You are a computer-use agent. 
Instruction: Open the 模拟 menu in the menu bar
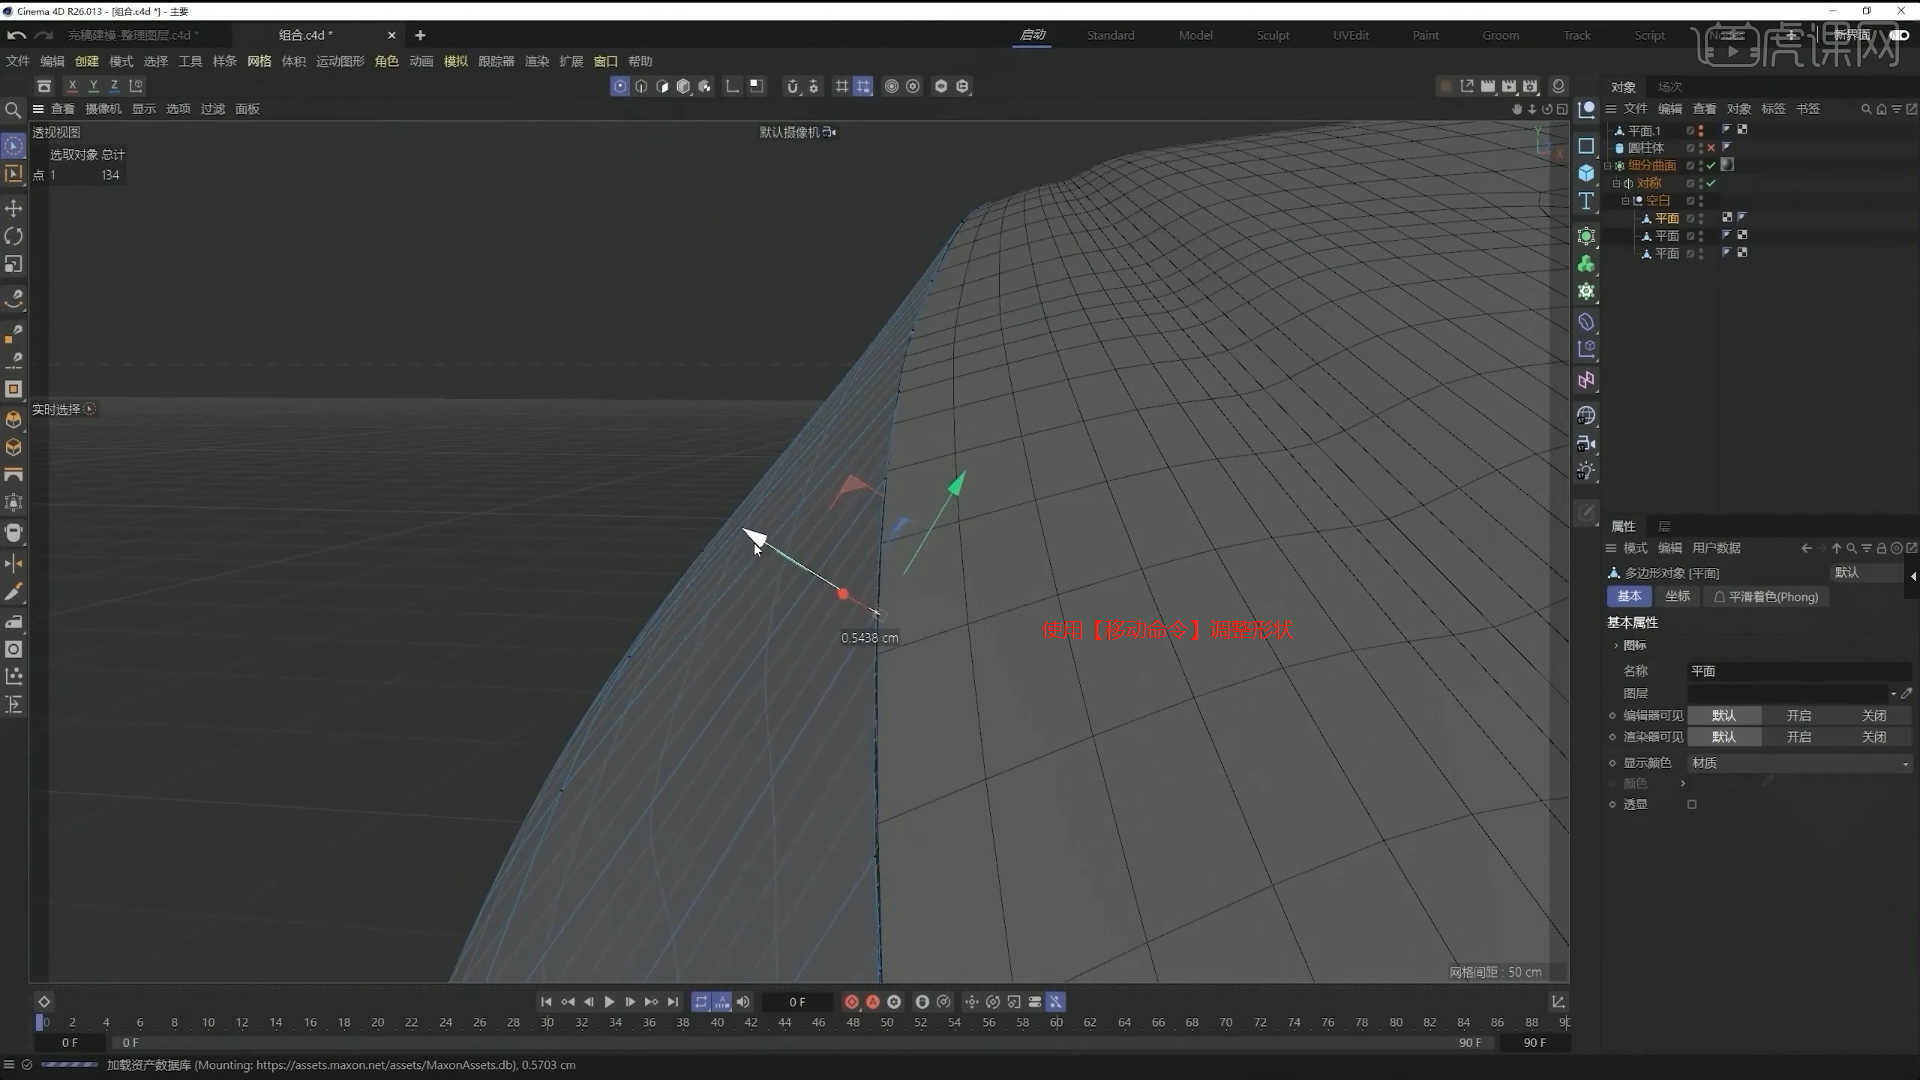tap(455, 61)
